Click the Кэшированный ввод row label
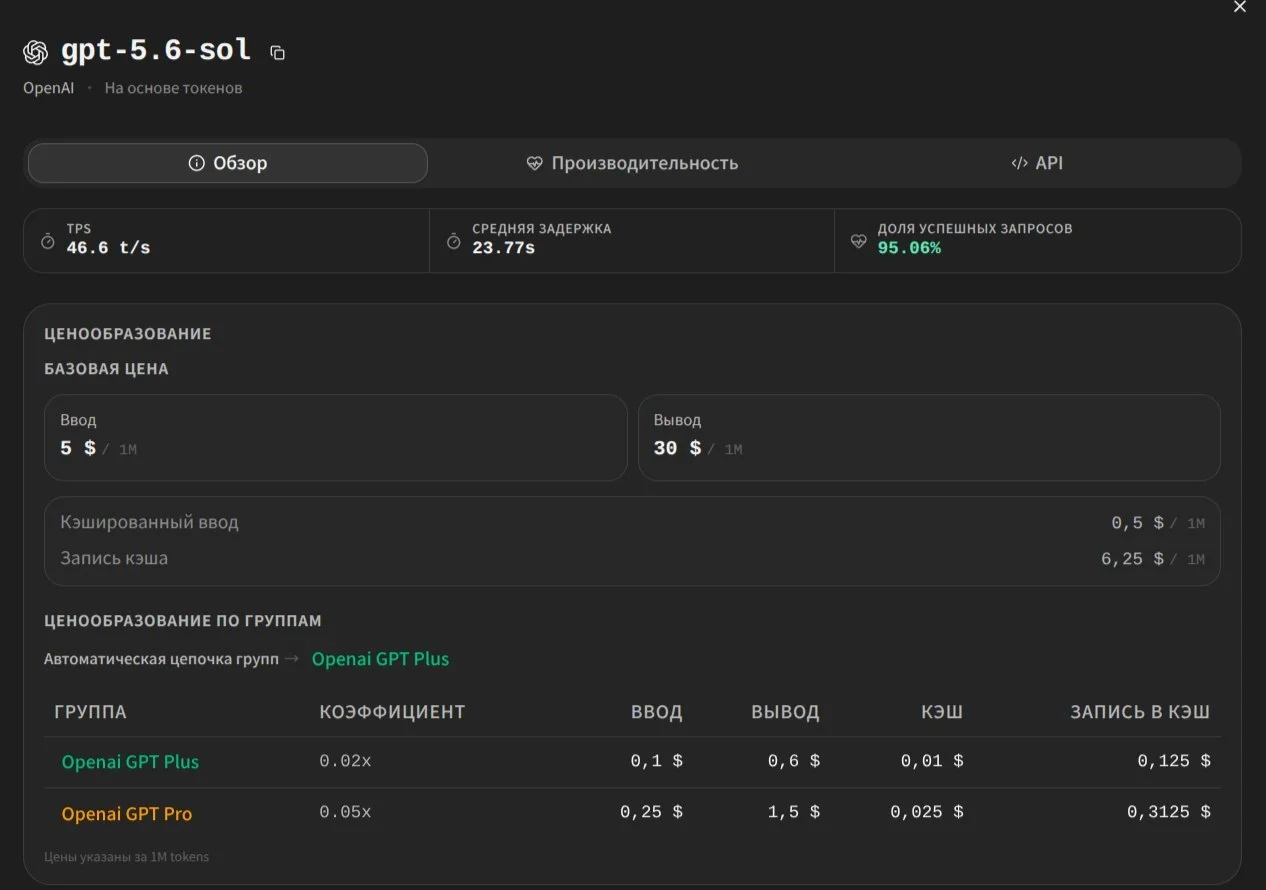Viewport: 1266px width, 890px height. [149, 522]
